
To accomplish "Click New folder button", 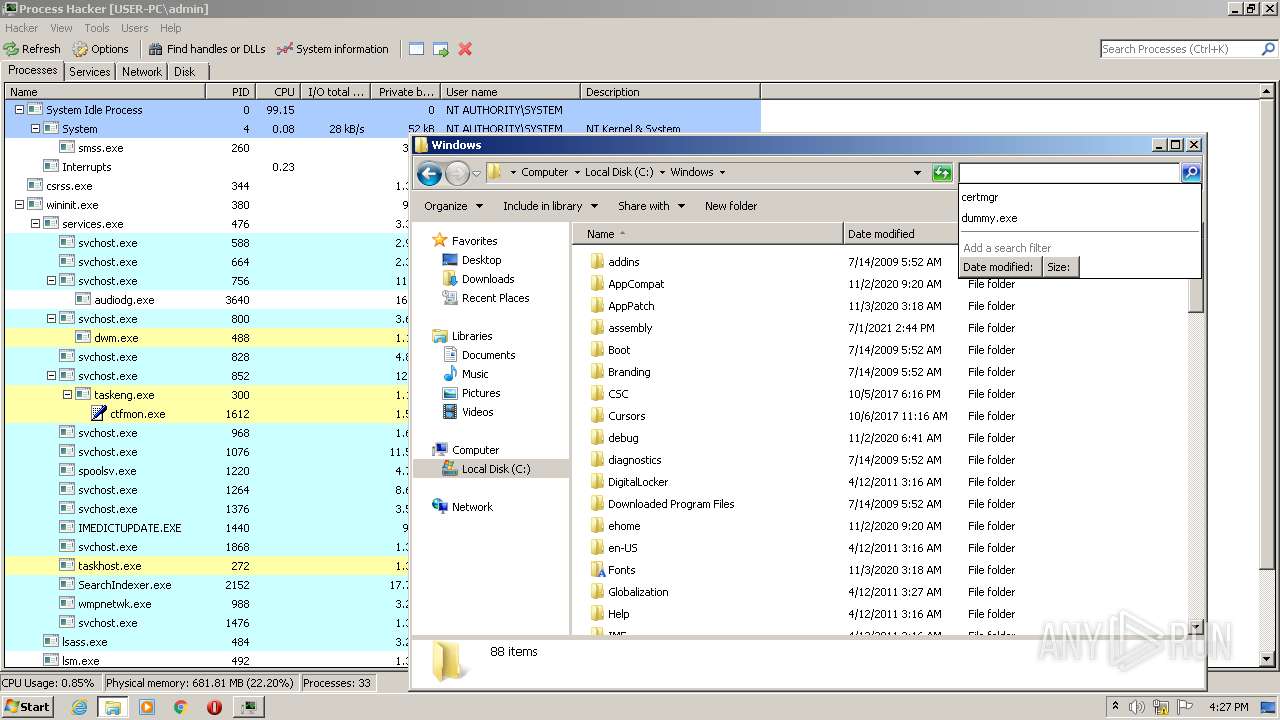I will point(731,206).
